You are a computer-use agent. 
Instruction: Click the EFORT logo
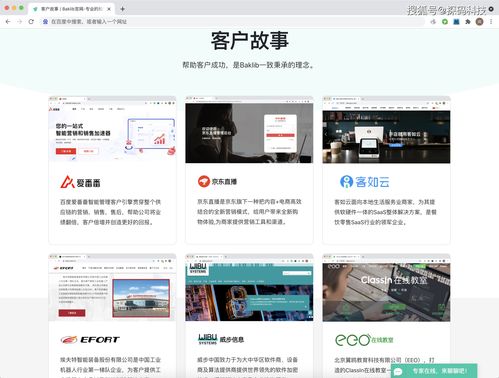[90, 340]
